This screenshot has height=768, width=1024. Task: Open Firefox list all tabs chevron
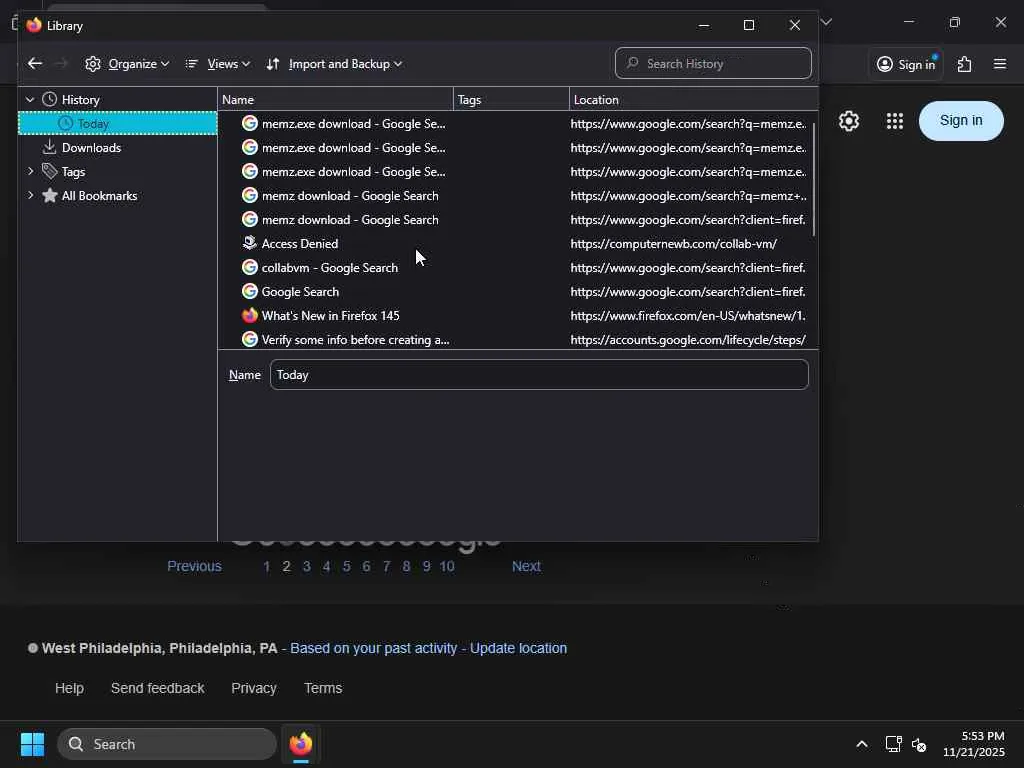[826, 22]
